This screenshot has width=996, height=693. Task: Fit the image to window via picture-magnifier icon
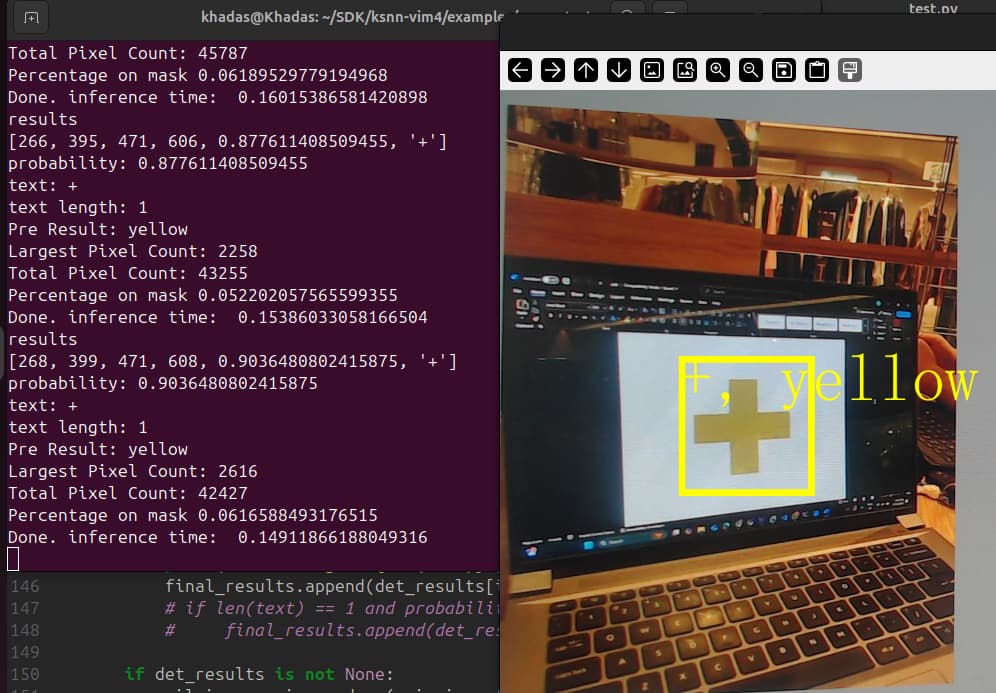point(685,70)
